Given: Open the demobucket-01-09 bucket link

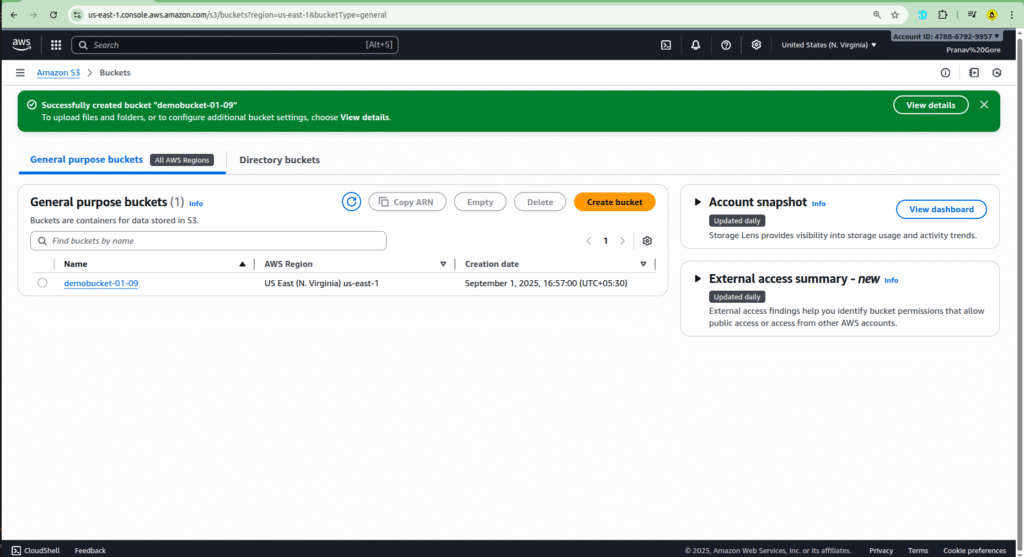Looking at the screenshot, I should pos(101,283).
